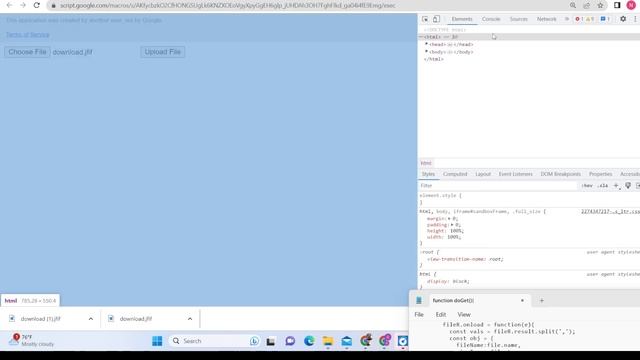The height and width of the screenshot is (360, 640).
Task: Click the blue issues count badge
Action: point(605,19)
